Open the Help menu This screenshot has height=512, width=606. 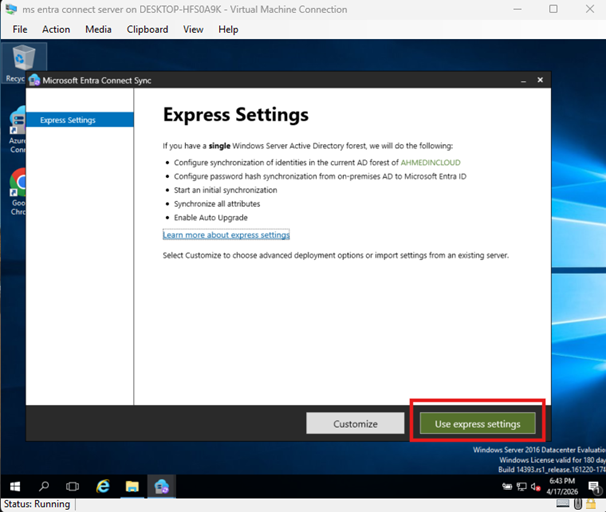[x=228, y=30]
